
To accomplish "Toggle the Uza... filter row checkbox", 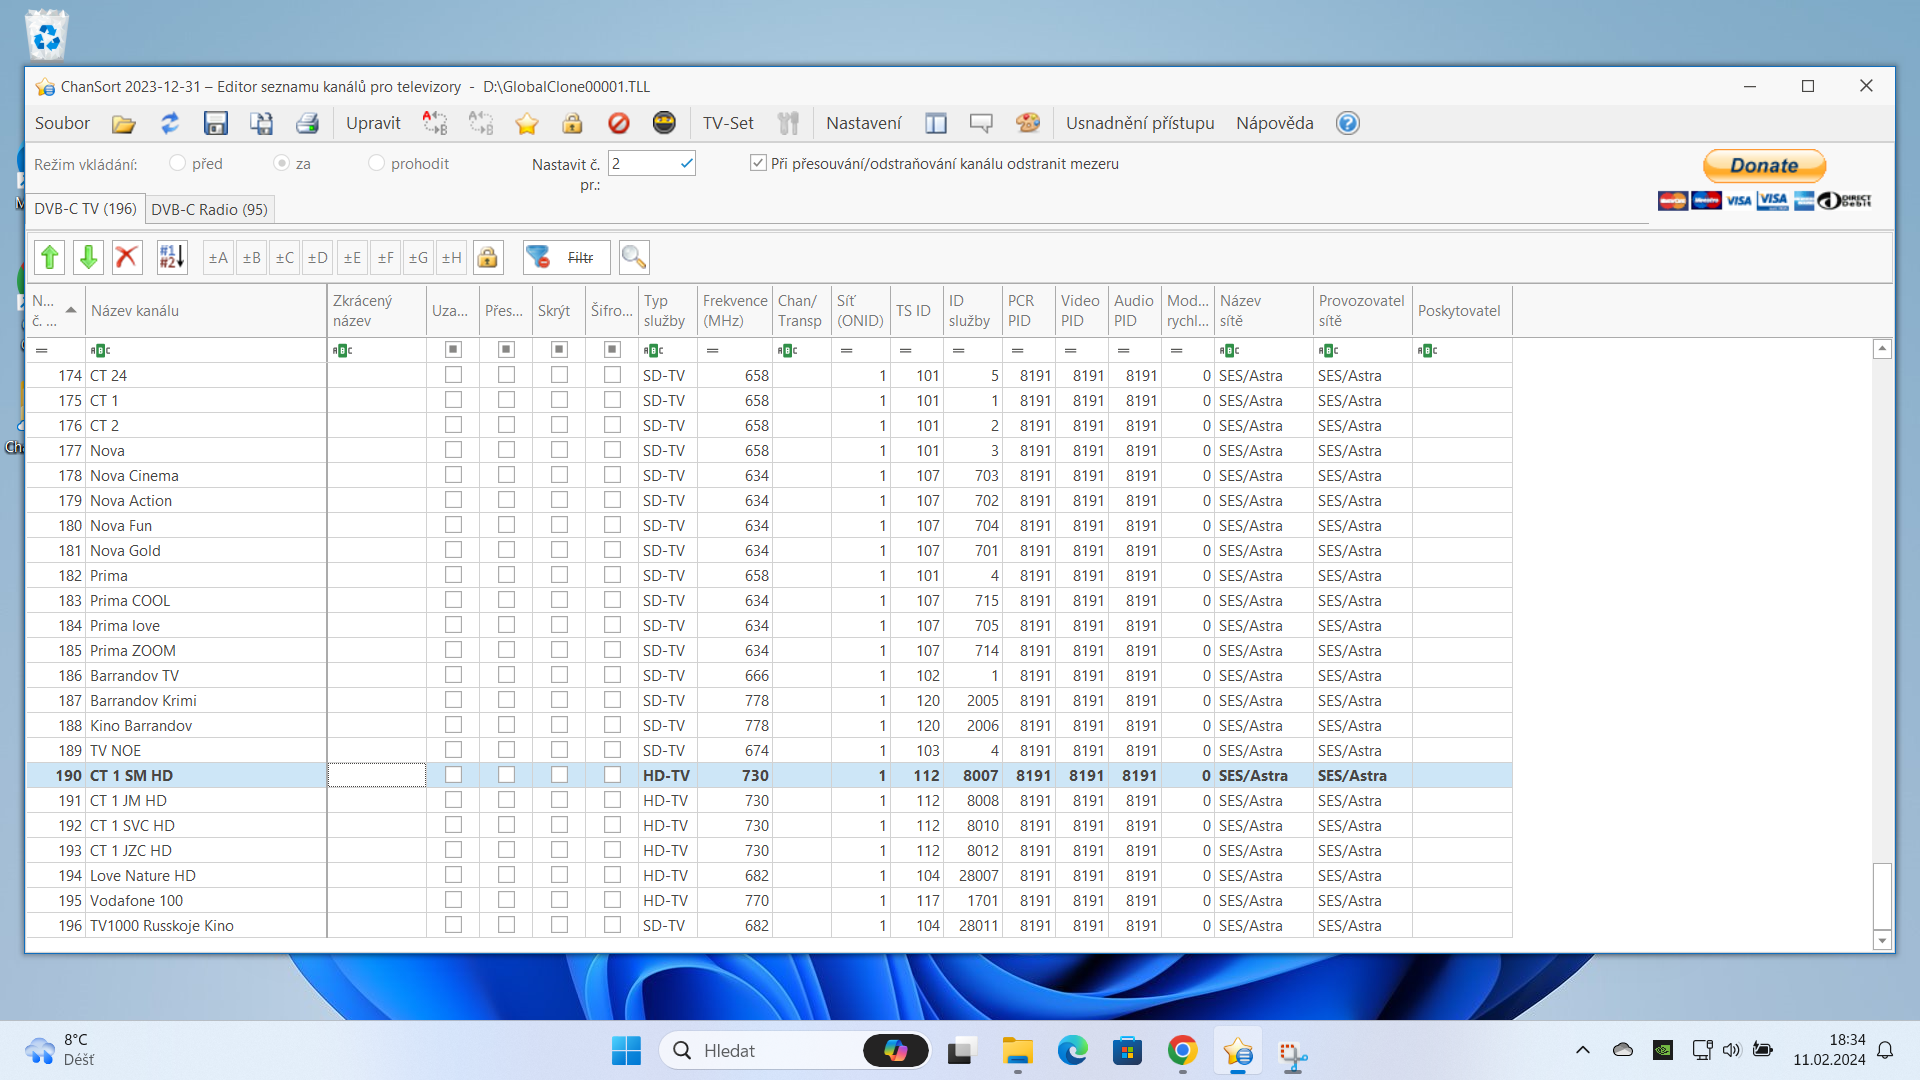I will click(453, 350).
